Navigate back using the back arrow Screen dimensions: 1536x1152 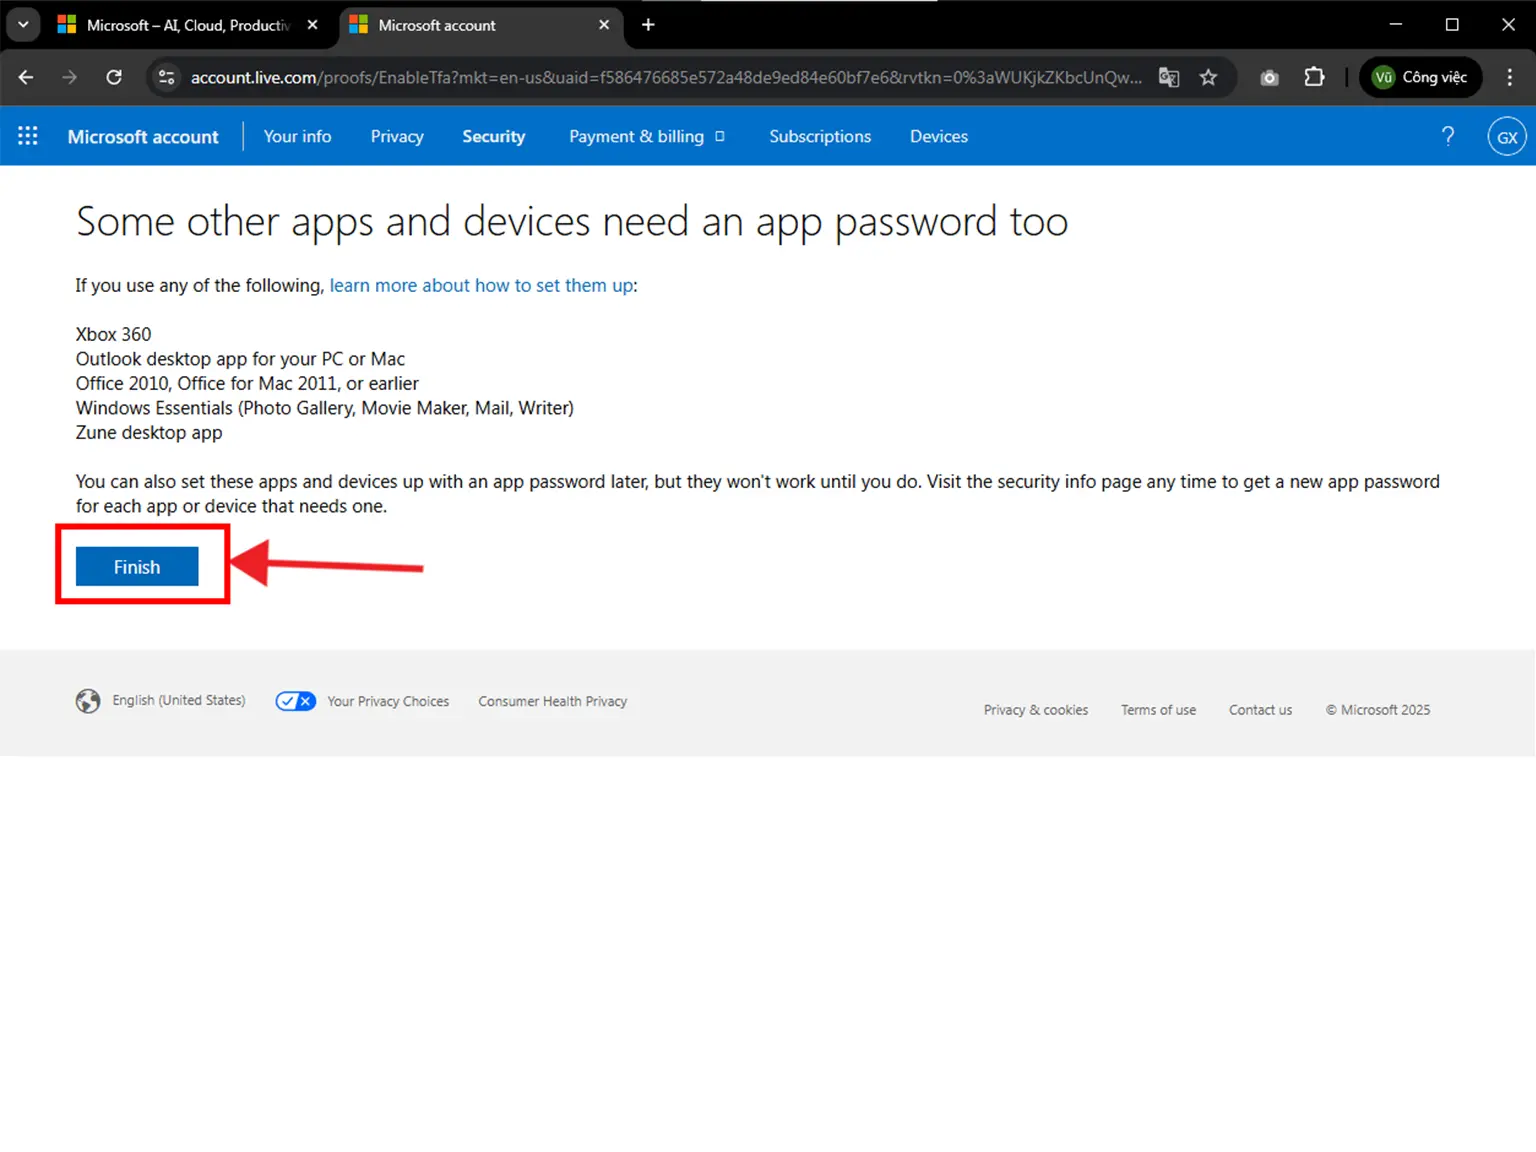coord(25,77)
